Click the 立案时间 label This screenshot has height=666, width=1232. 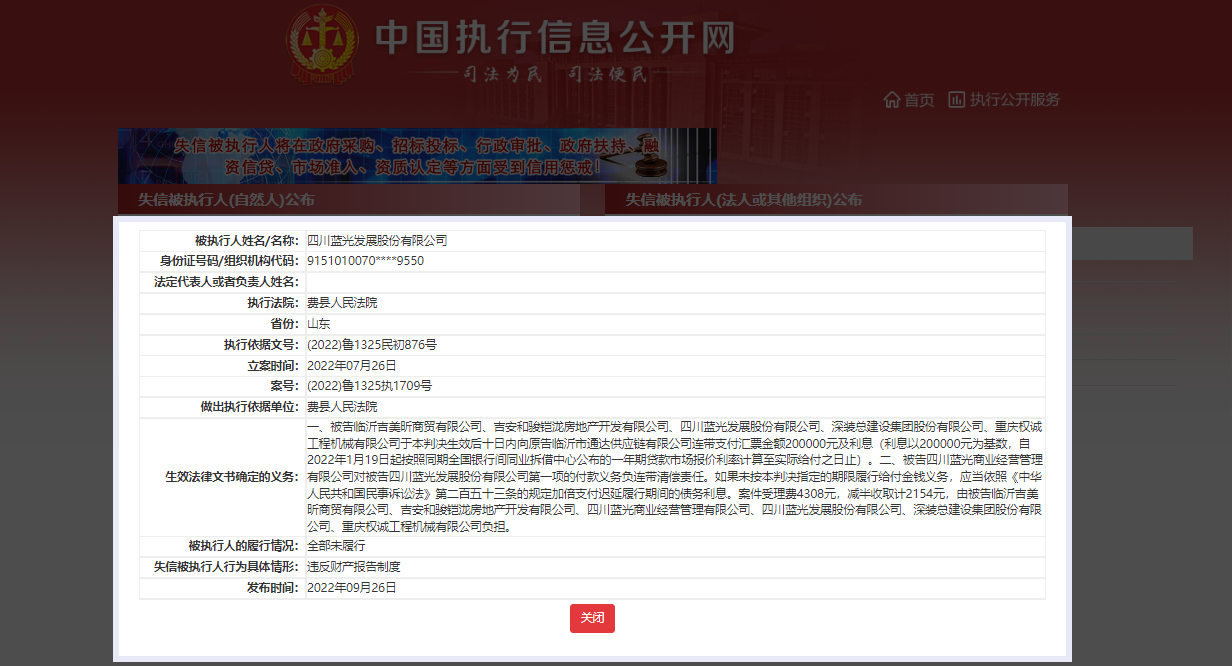[274, 366]
